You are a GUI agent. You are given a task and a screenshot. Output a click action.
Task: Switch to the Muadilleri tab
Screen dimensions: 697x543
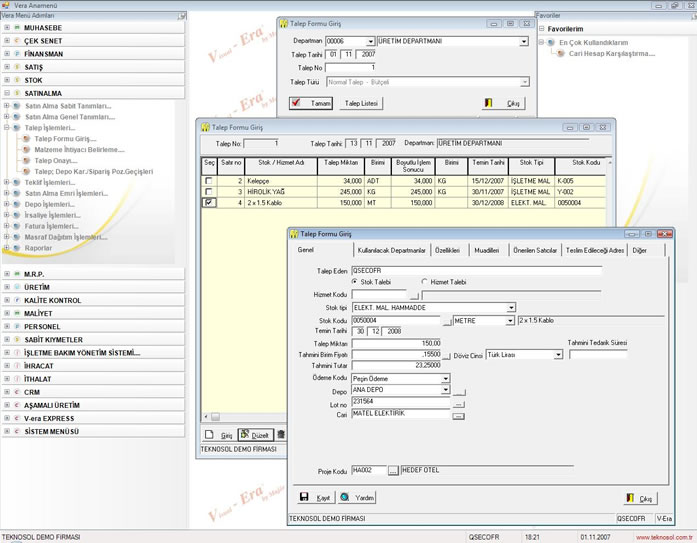[x=486, y=250]
